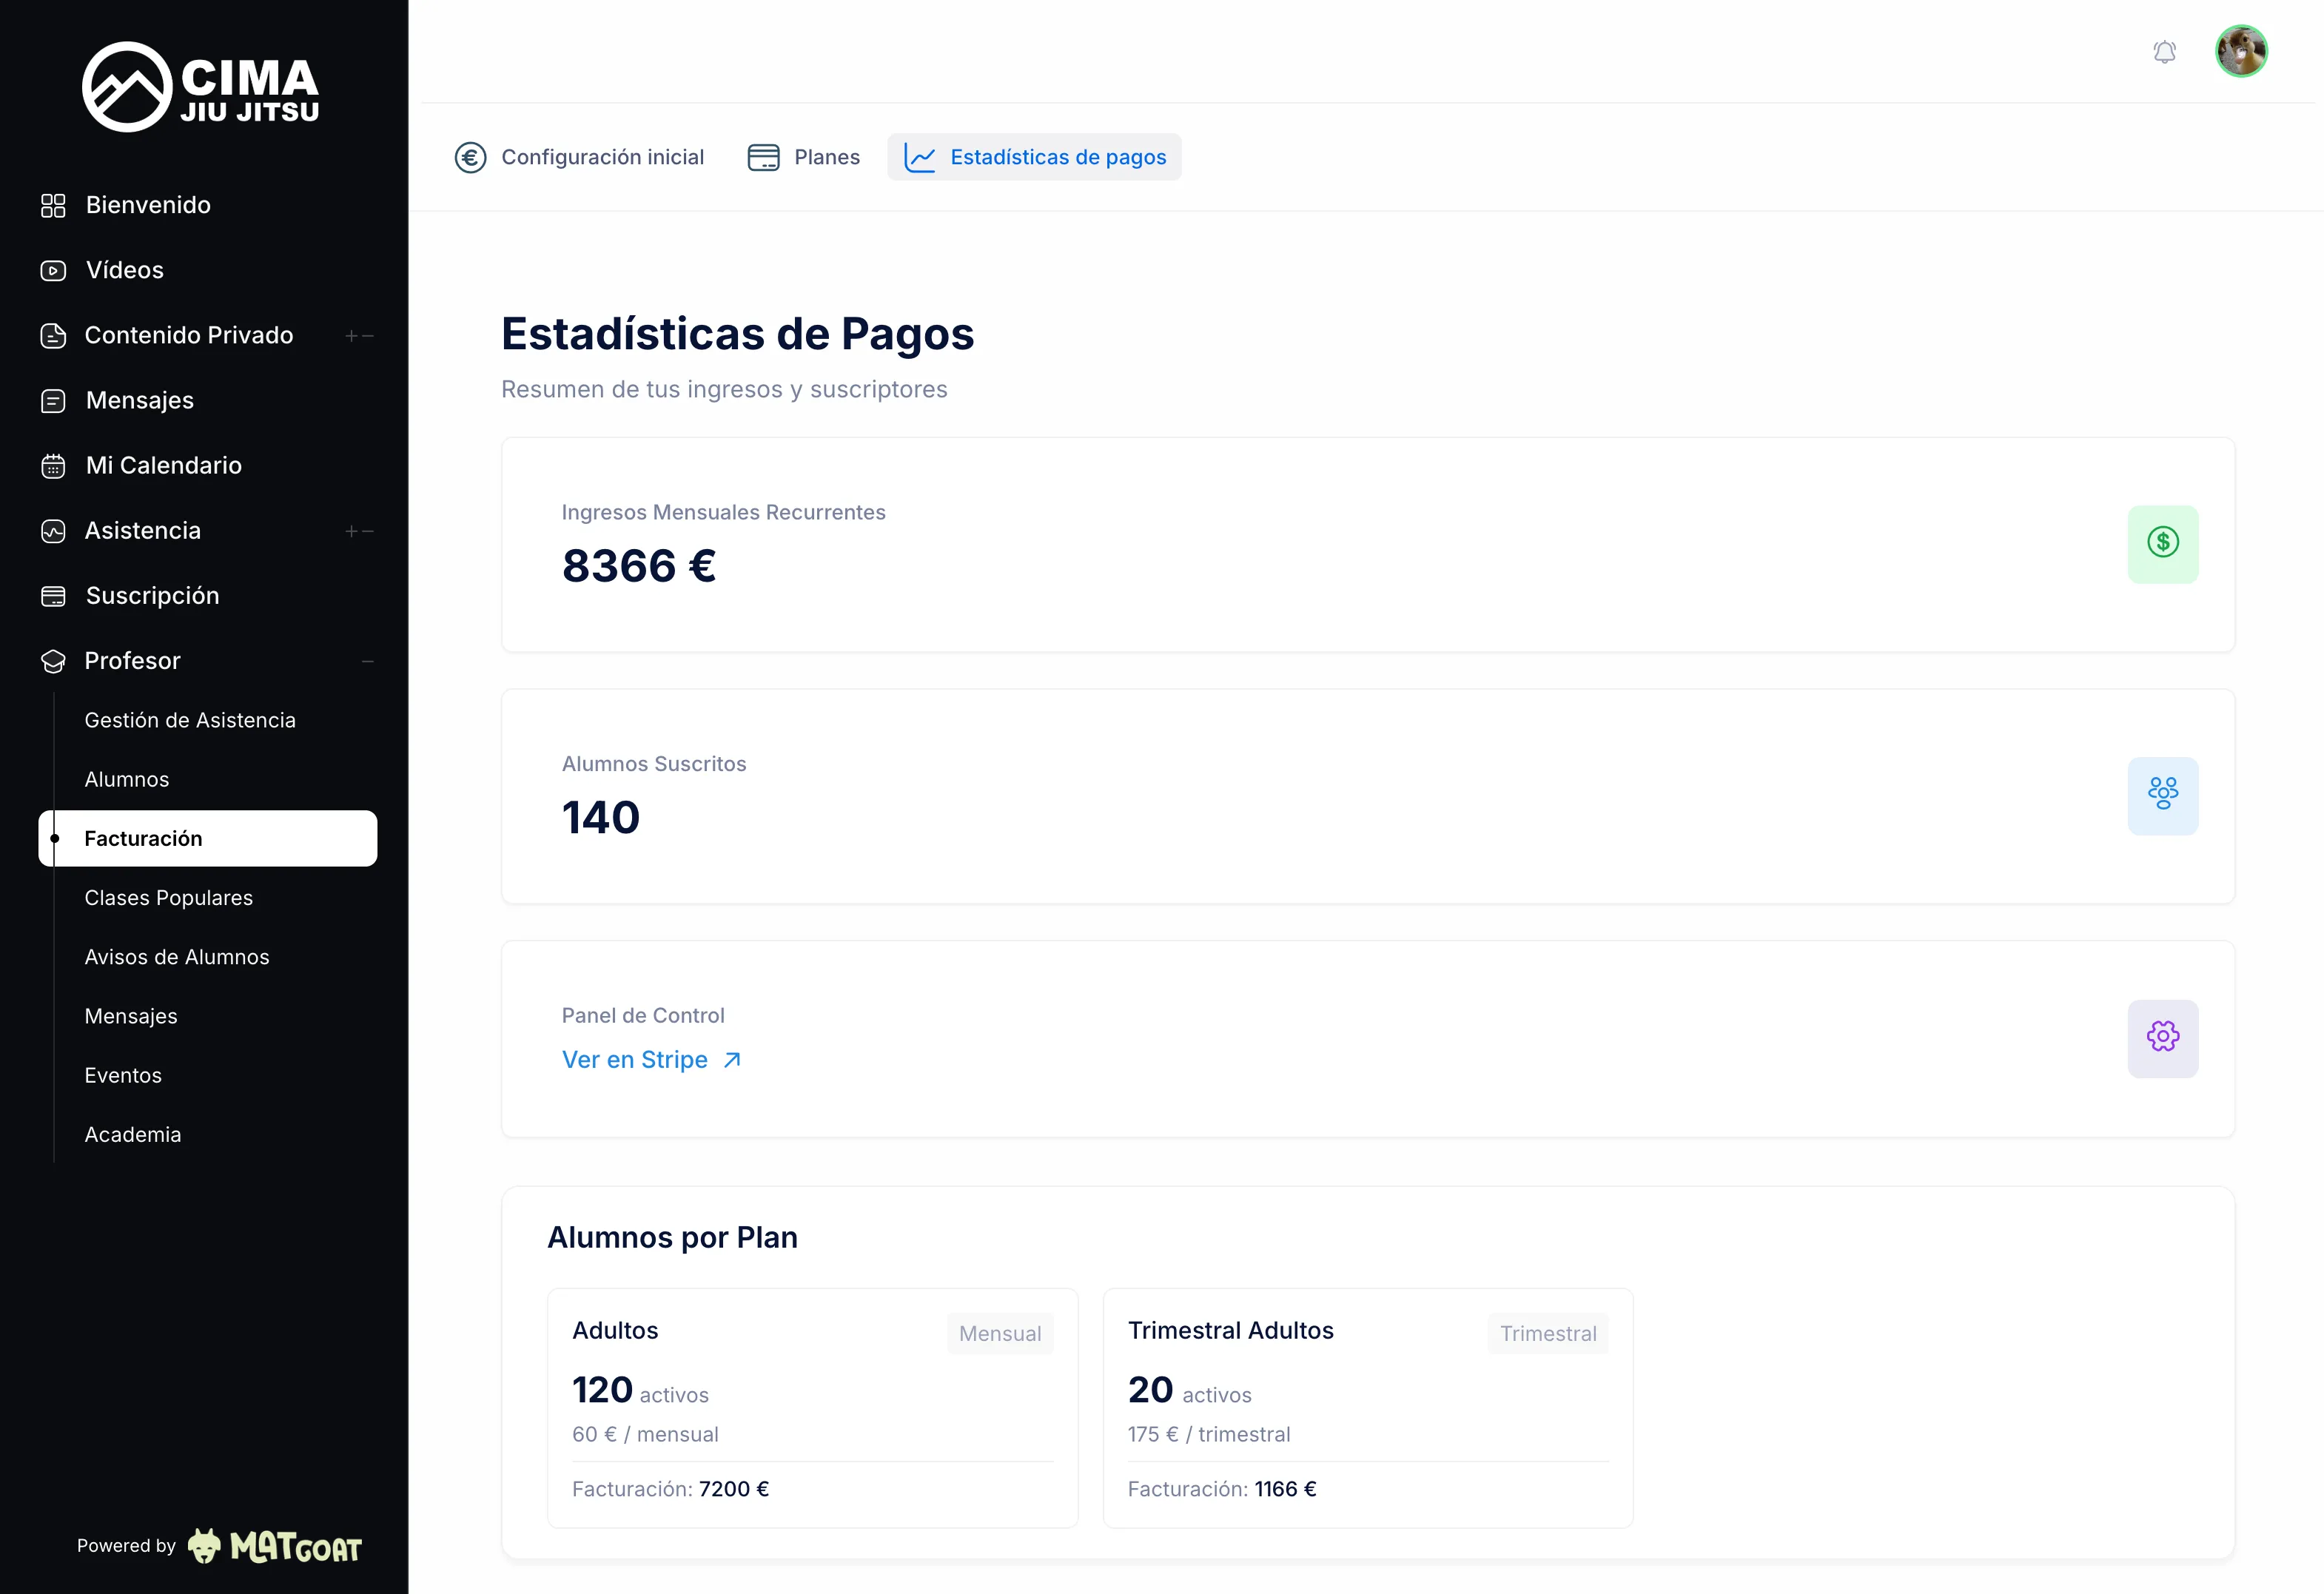Image resolution: width=2324 pixels, height=1594 pixels.
Task: Click the Trimestral badge on Trimestral Adultos
Action: (1548, 1333)
